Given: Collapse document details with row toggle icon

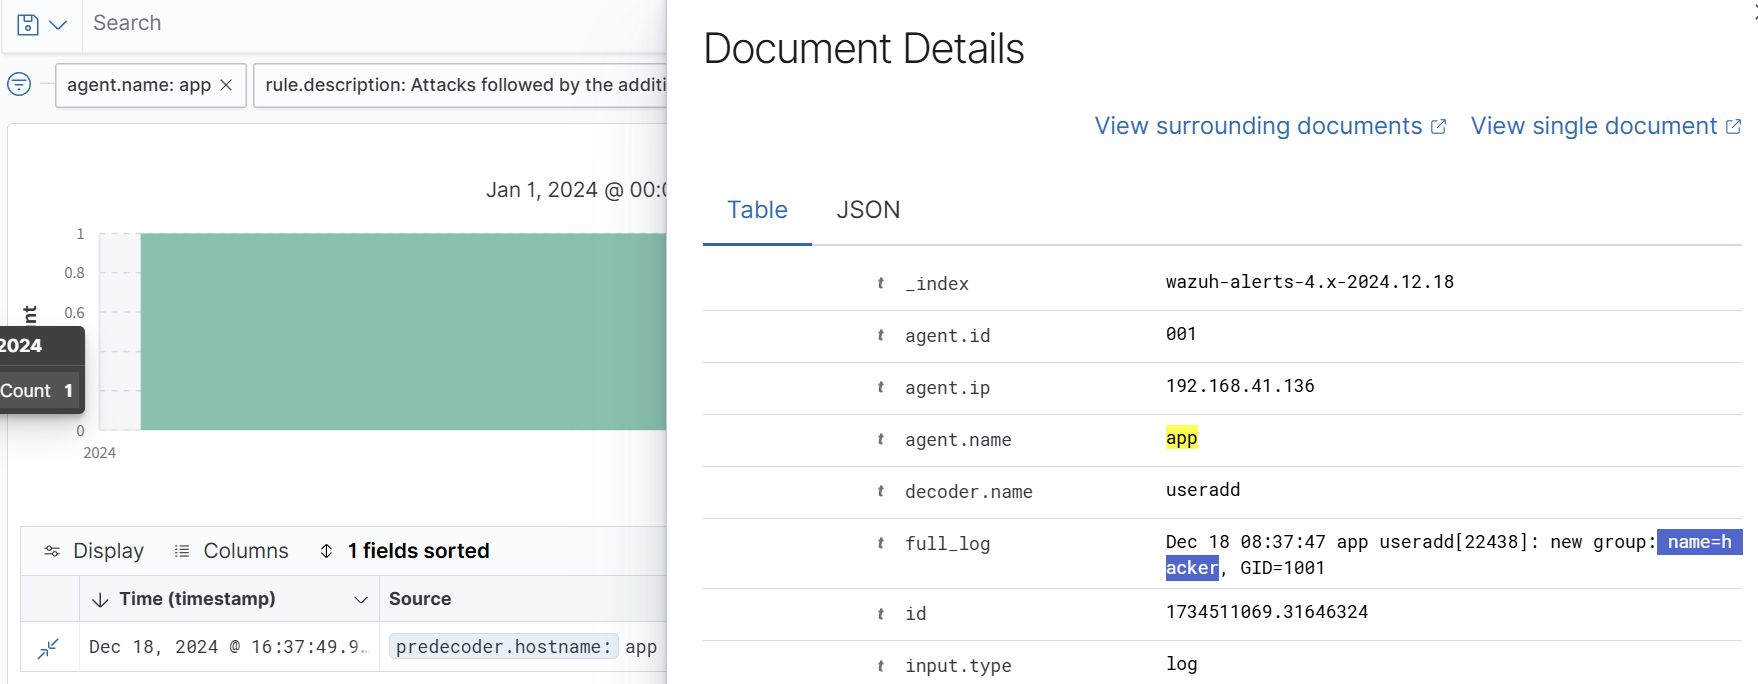Looking at the screenshot, I should [48, 648].
